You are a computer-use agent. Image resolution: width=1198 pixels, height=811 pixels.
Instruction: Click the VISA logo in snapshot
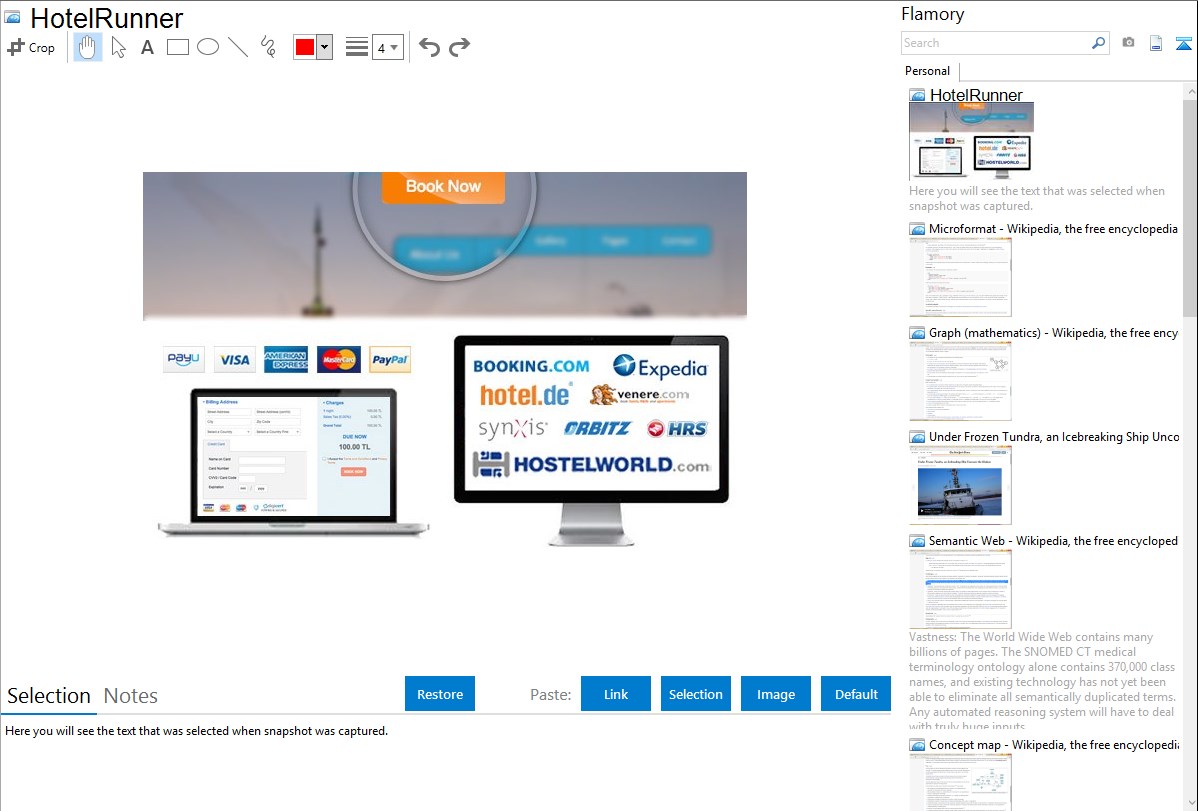[x=235, y=359]
